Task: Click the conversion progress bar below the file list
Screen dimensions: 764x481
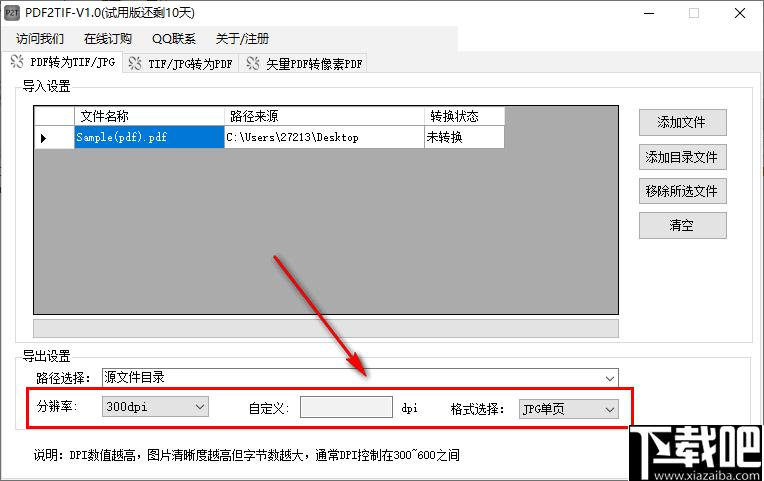Action: click(x=326, y=328)
